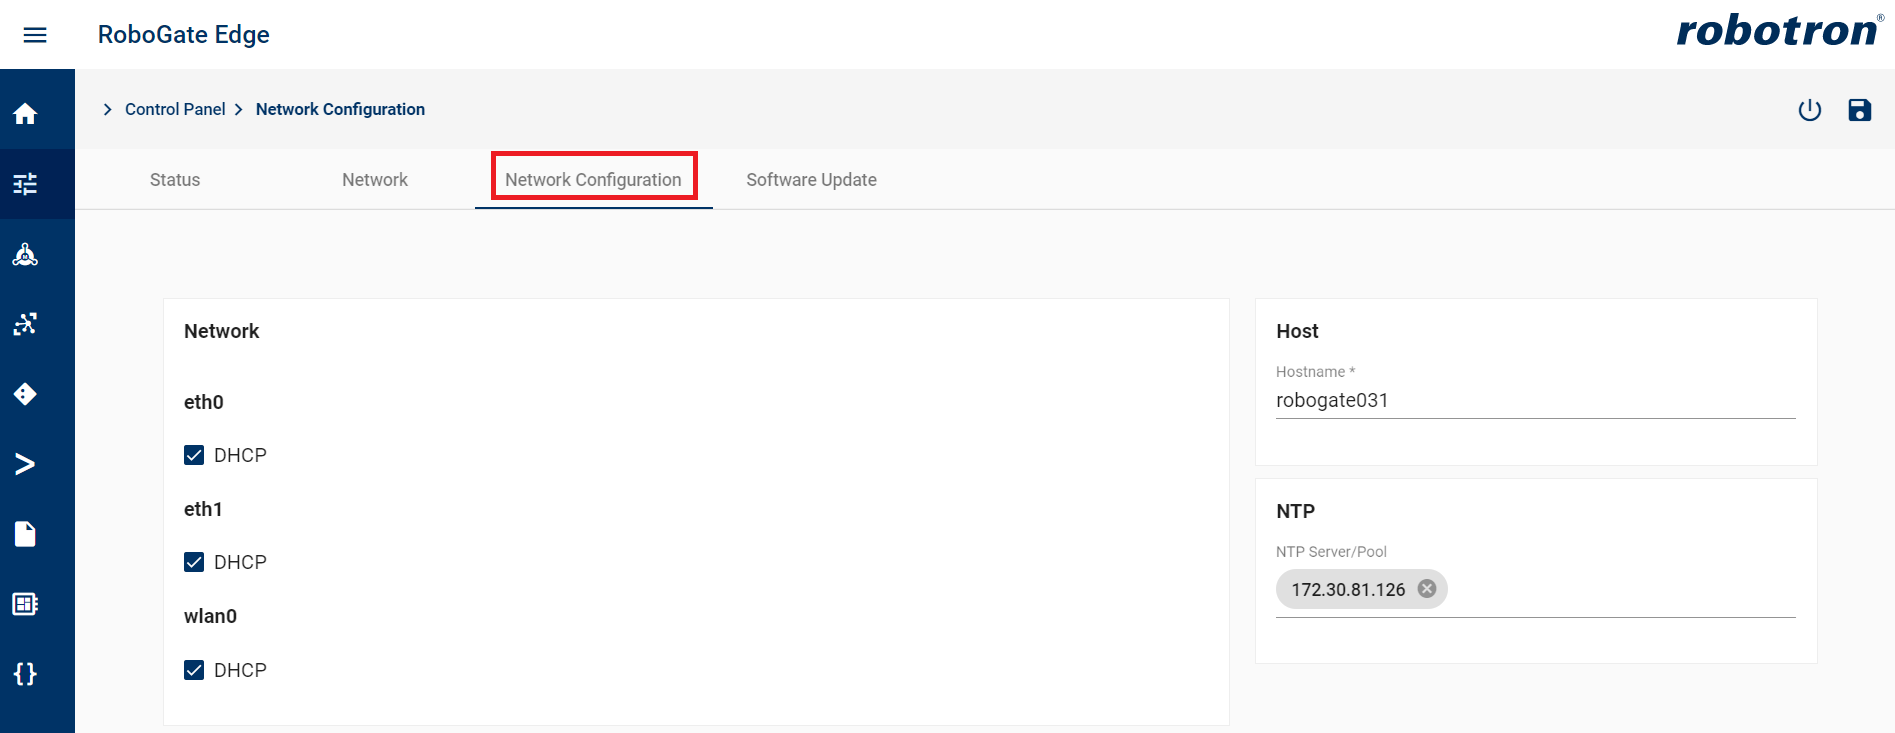Open the greater-than arrow sidebar icon
This screenshot has width=1895, height=733.
(x=25, y=464)
